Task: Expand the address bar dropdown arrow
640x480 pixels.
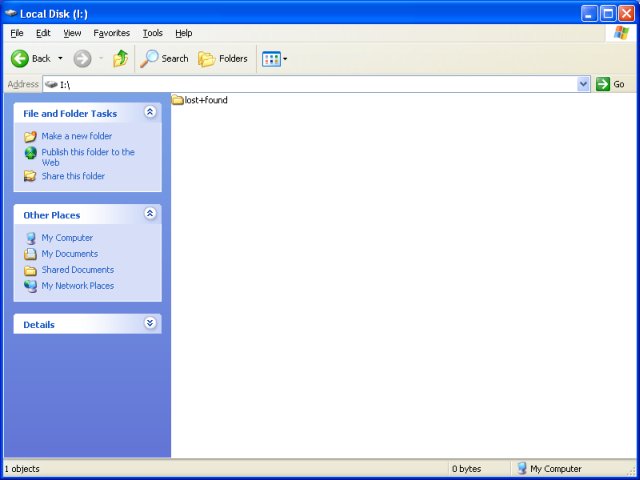Action: point(584,84)
